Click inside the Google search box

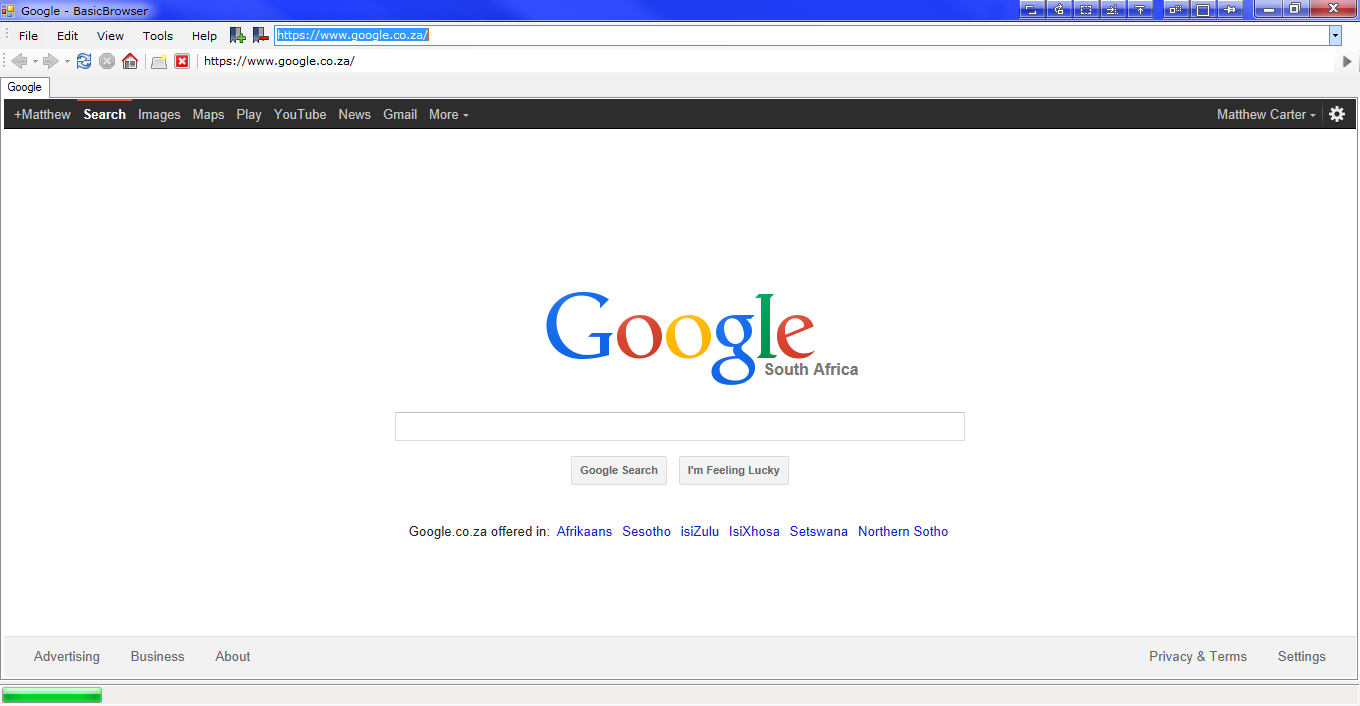point(680,426)
